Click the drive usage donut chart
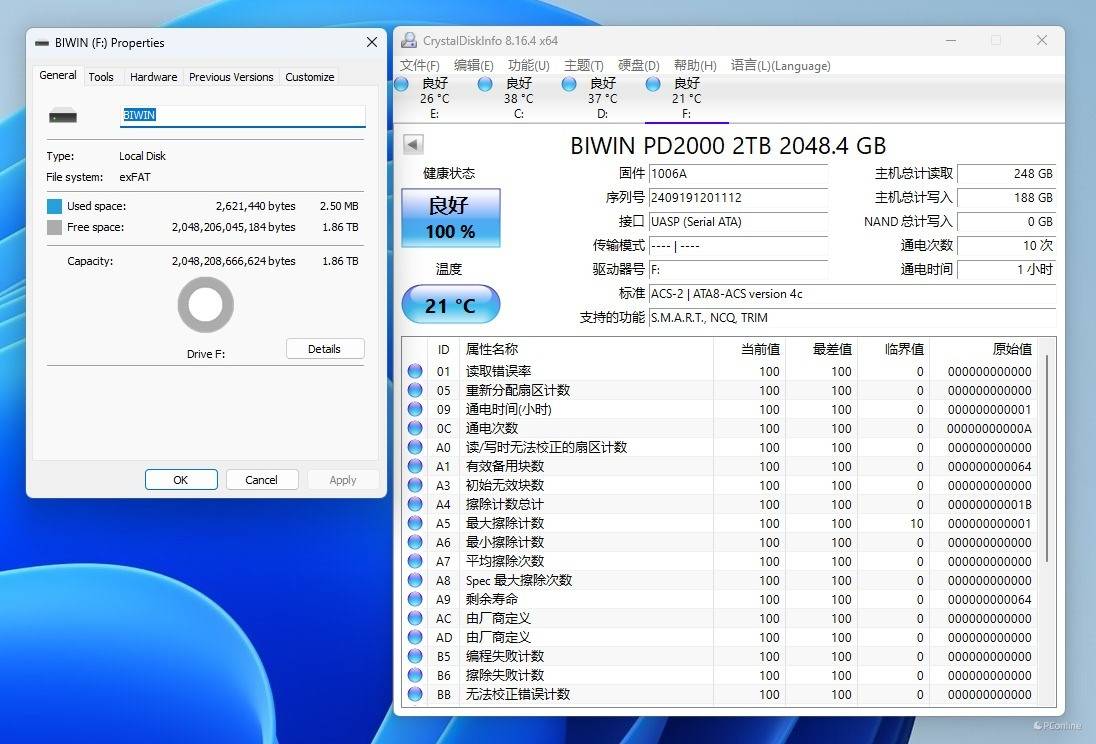1096x744 pixels. pyautogui.click(x=206, y=305)
